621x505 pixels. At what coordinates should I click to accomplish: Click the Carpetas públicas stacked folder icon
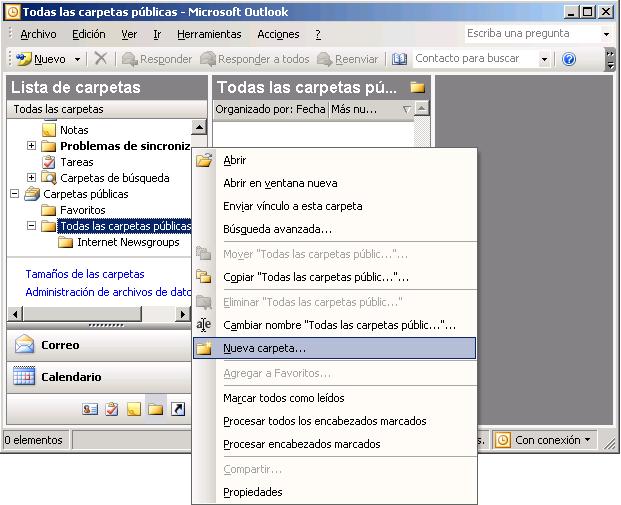(32, 194)
